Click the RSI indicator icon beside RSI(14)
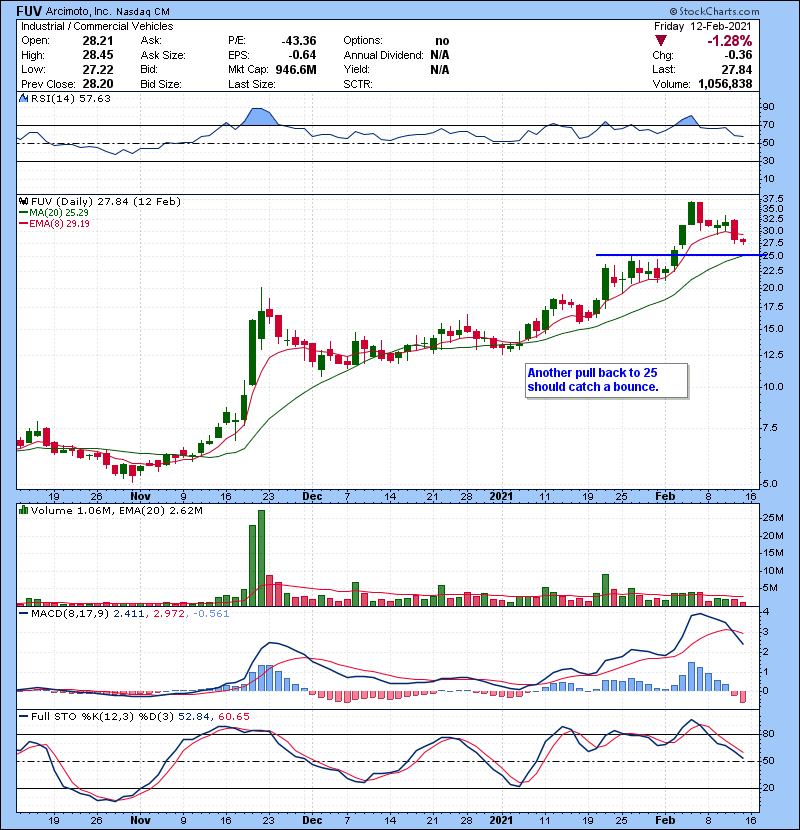This screenshot has height=830, width=800. pyautogui.click(x=23, y=98)
